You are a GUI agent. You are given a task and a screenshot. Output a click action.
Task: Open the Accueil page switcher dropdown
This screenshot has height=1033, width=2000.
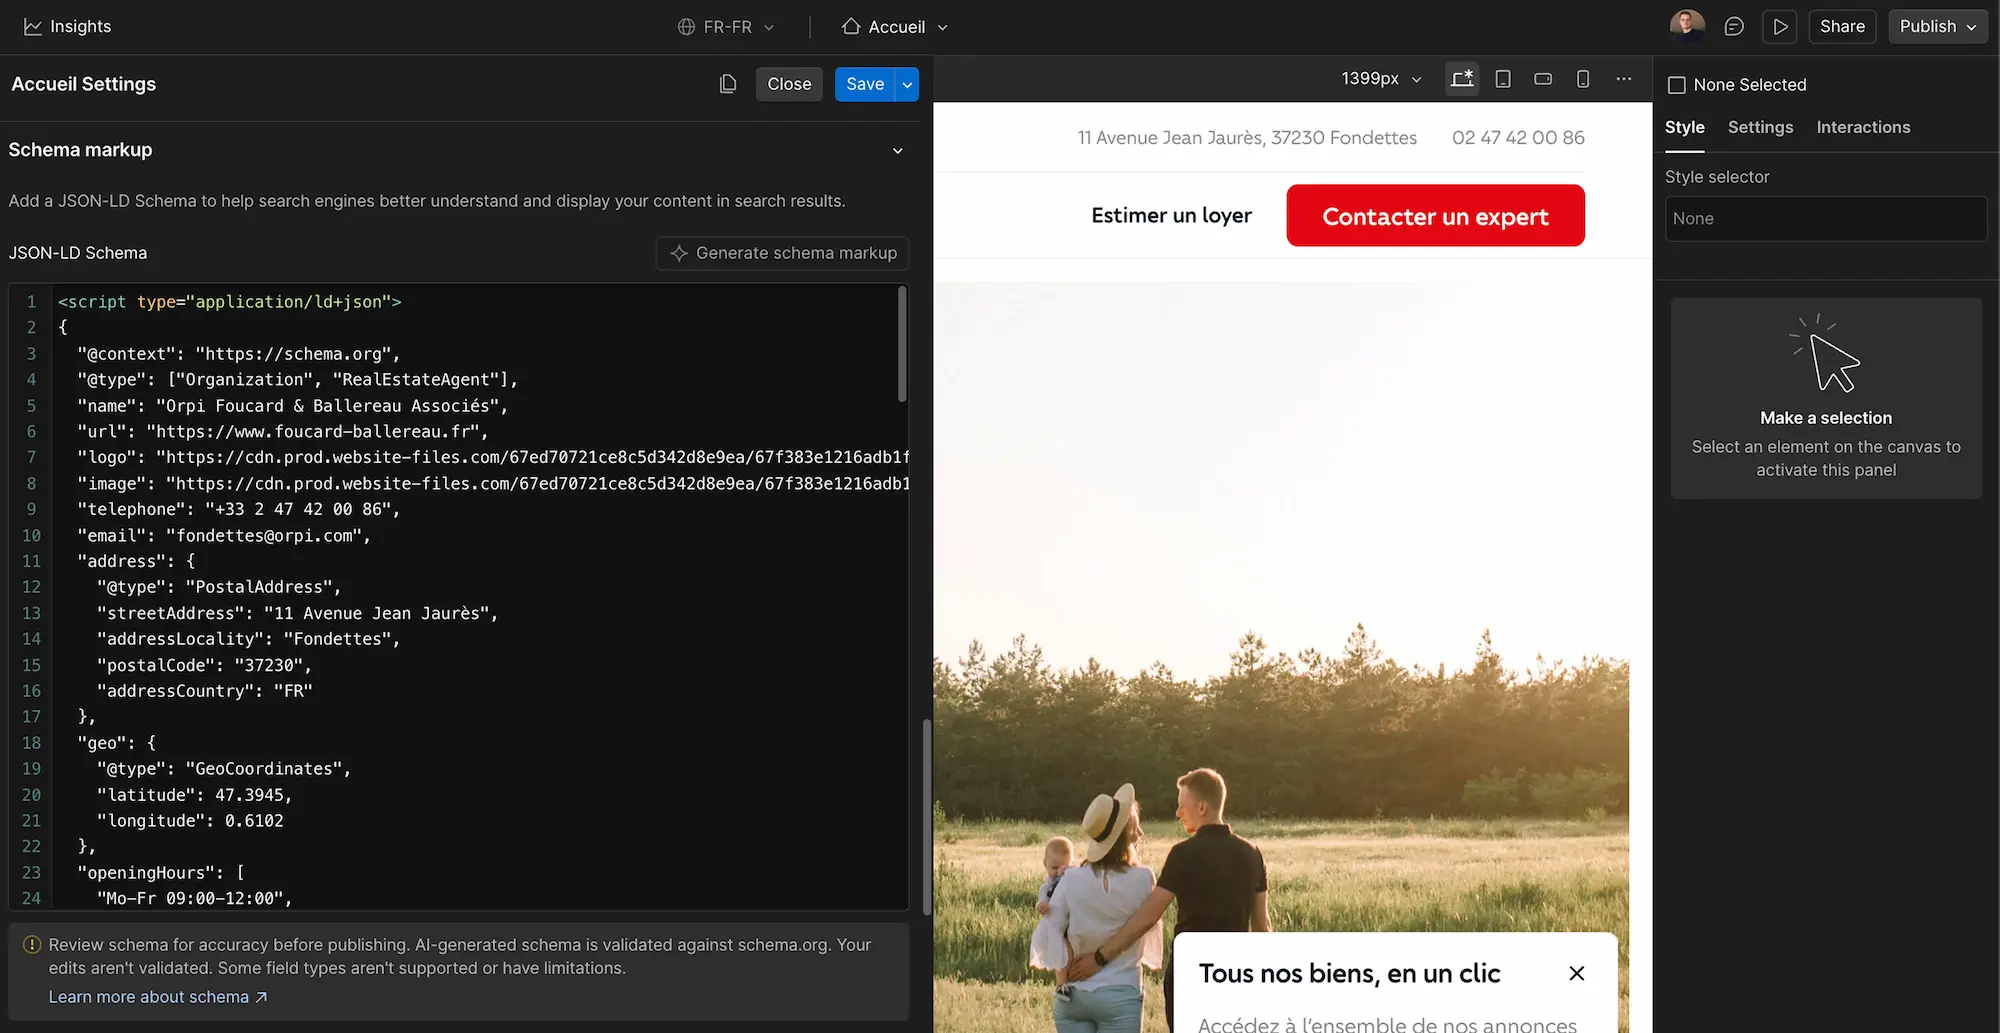[893, 26]
